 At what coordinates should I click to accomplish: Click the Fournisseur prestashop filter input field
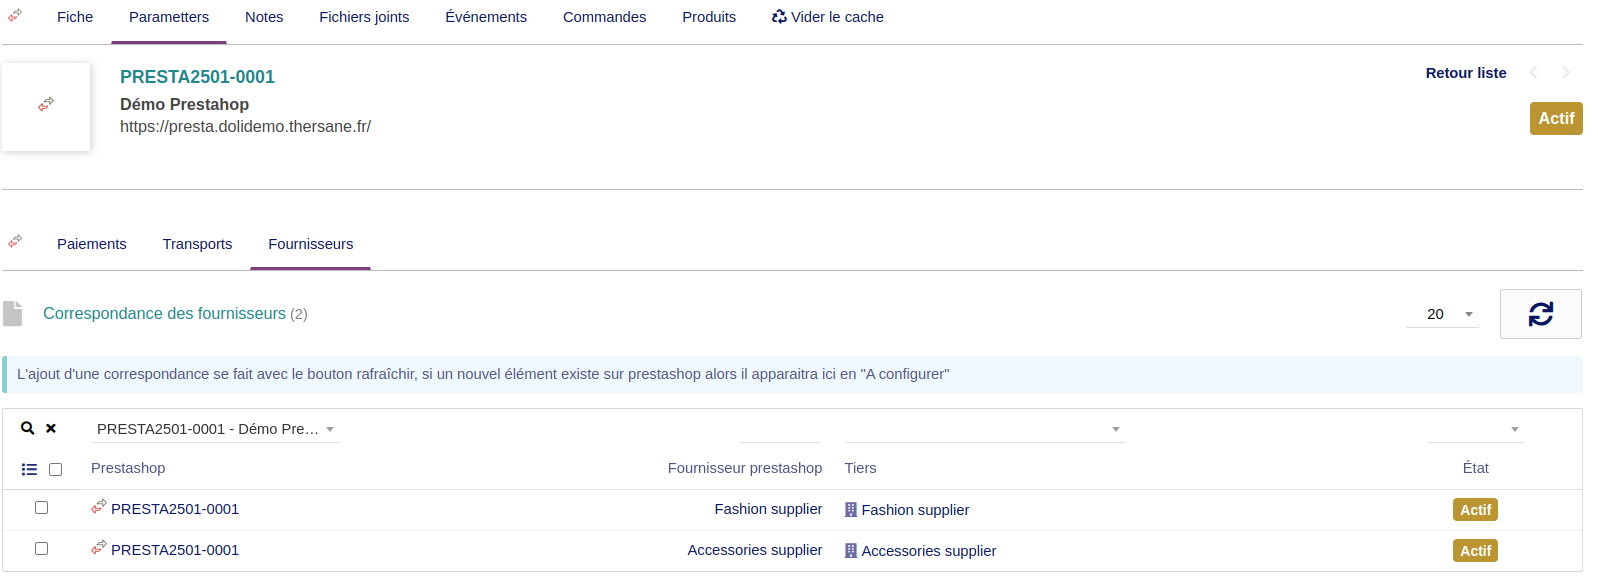pyautogui.click(x=780, y=429)
